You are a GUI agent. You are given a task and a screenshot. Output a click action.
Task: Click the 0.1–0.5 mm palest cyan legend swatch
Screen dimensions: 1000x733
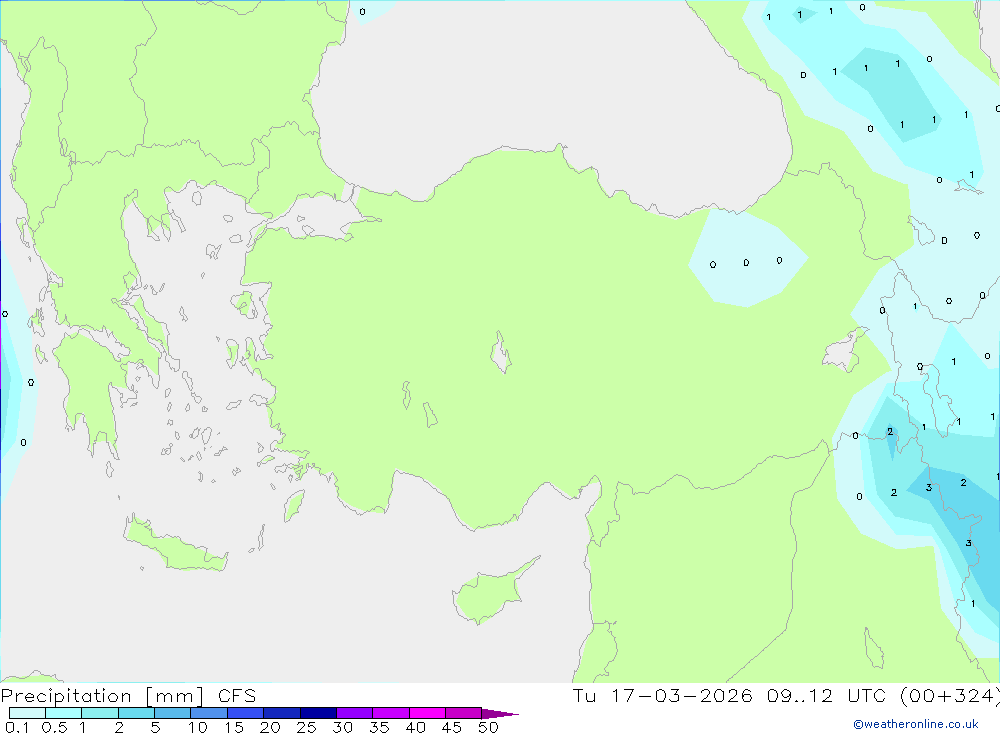click(x=27, y=713)
